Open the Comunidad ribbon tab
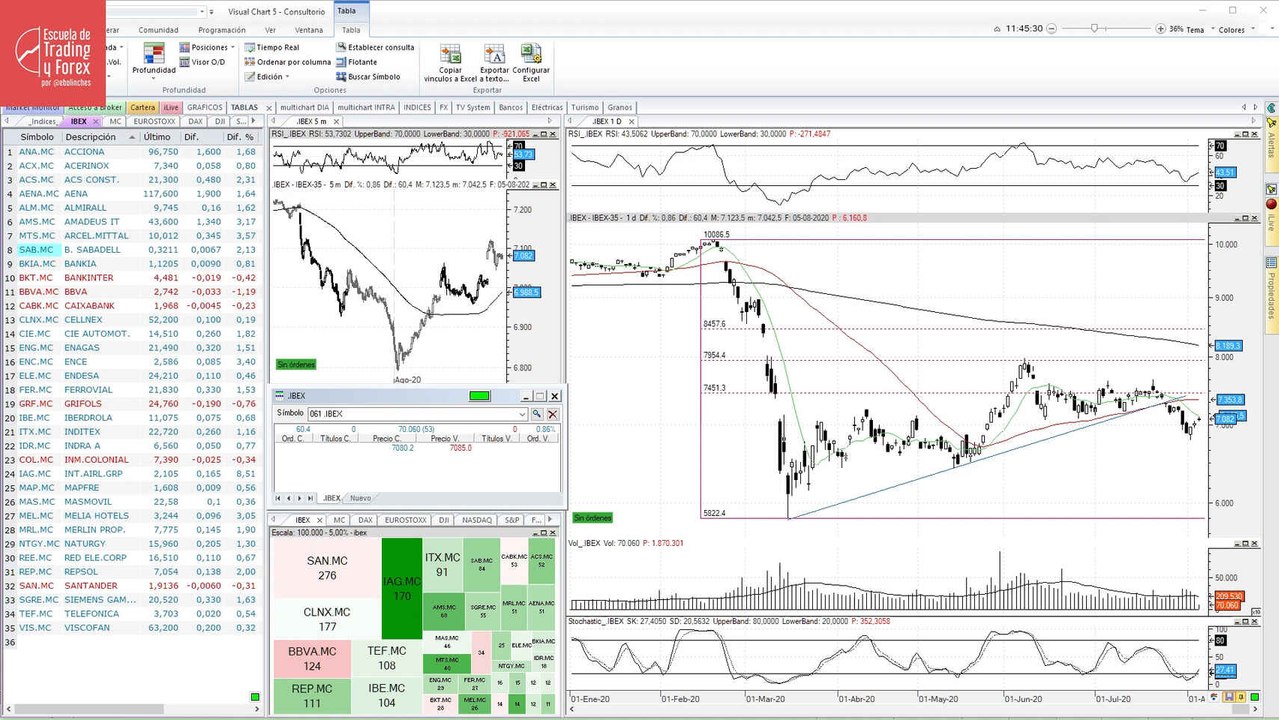1279x720 pixels. point(158,30)
